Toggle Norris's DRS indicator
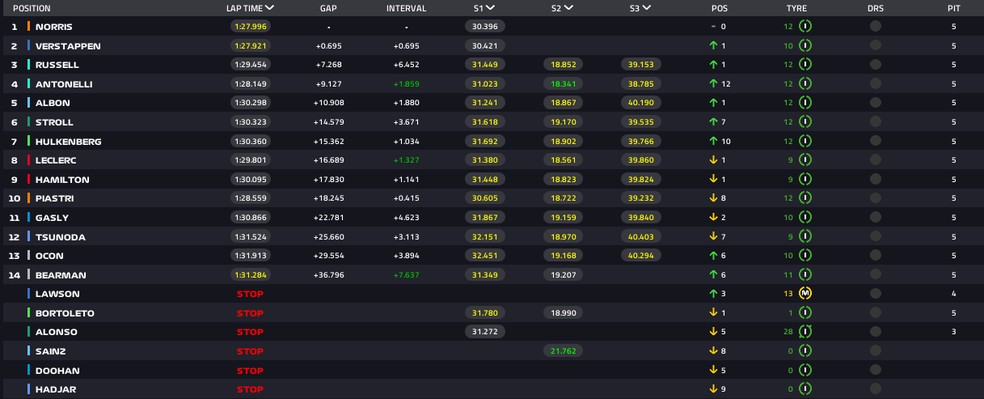Viewport: 984px width, 399px height. tap(875, 26)
